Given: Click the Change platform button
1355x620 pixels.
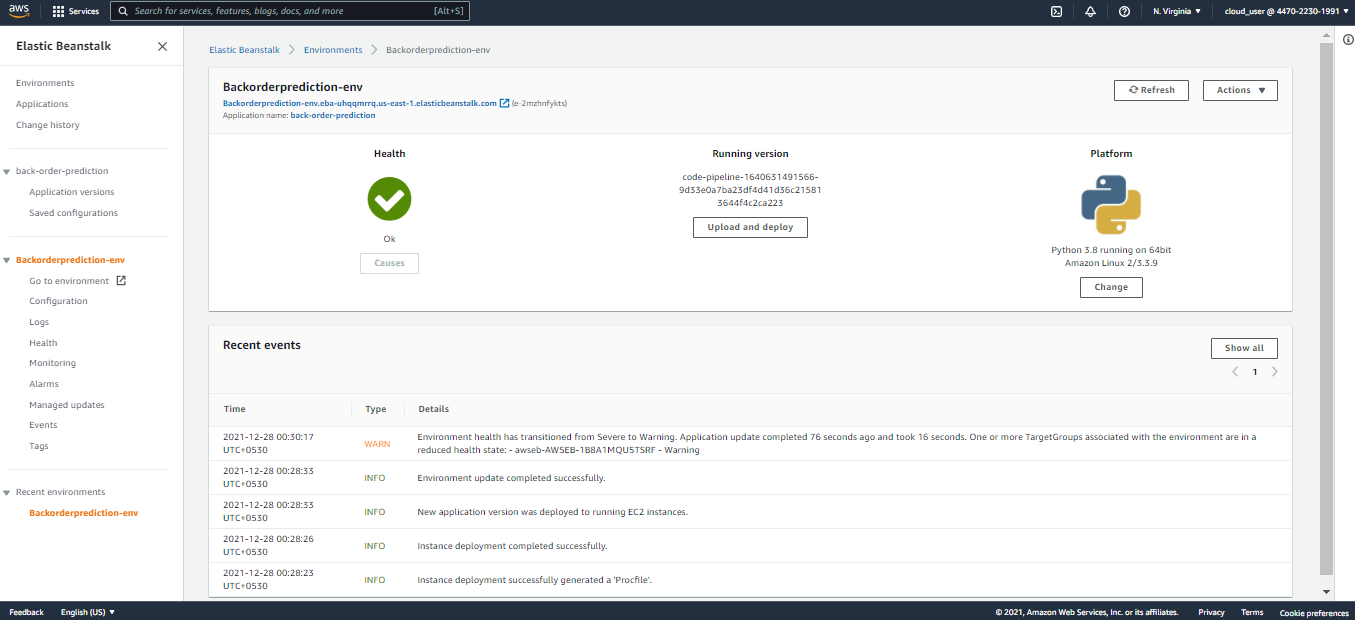Looking at the screenshot, I should click(x=1111, y=287).
